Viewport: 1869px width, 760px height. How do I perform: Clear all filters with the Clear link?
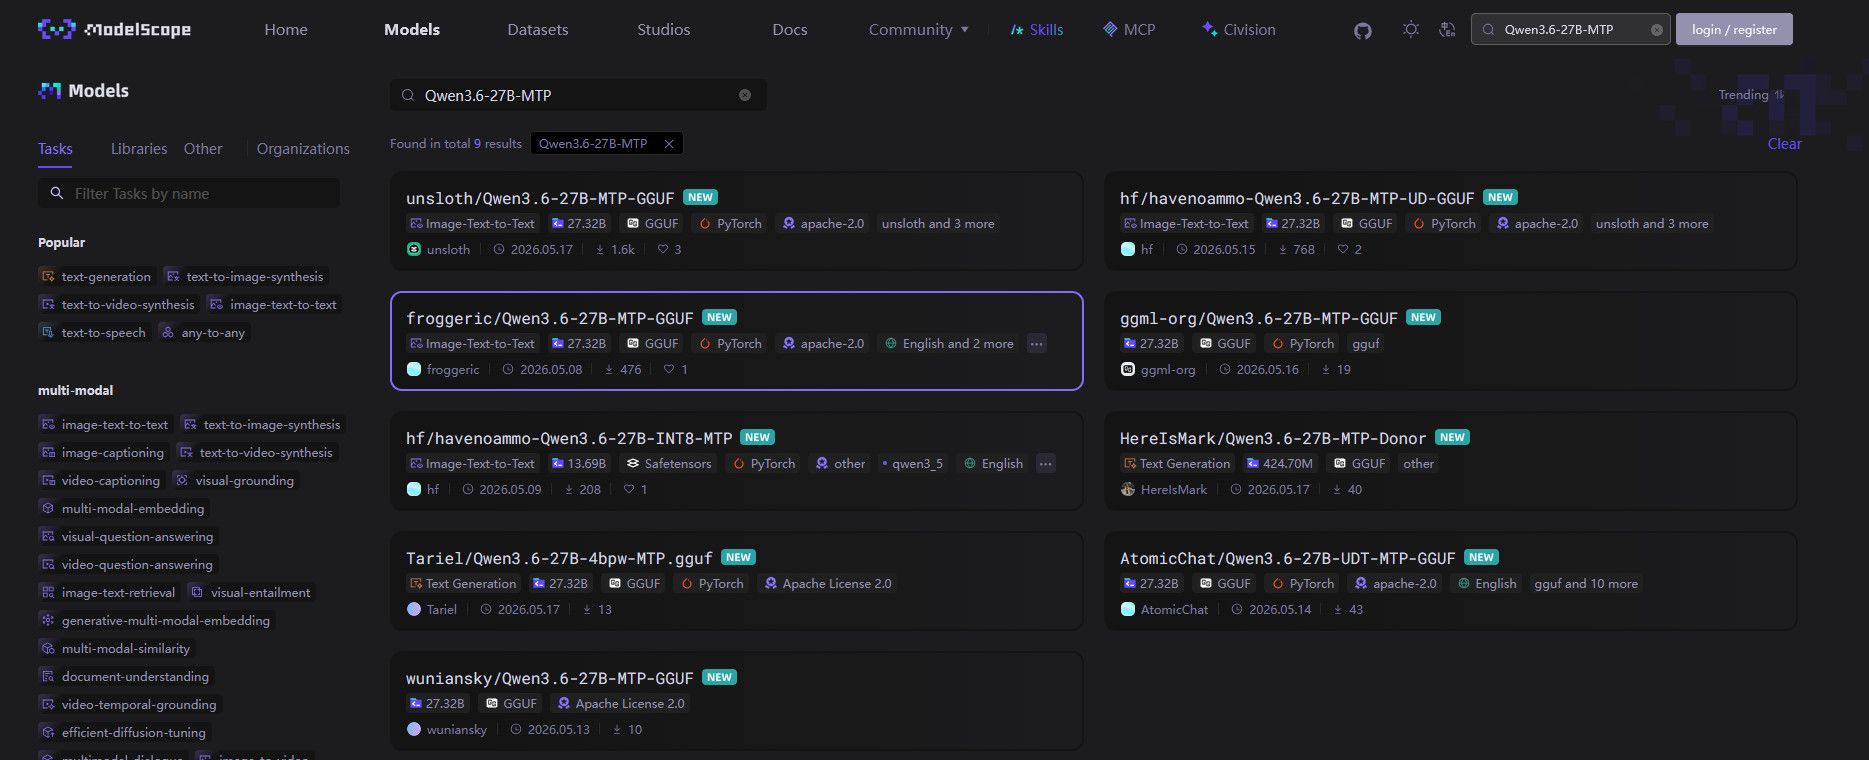[1784, 144]
